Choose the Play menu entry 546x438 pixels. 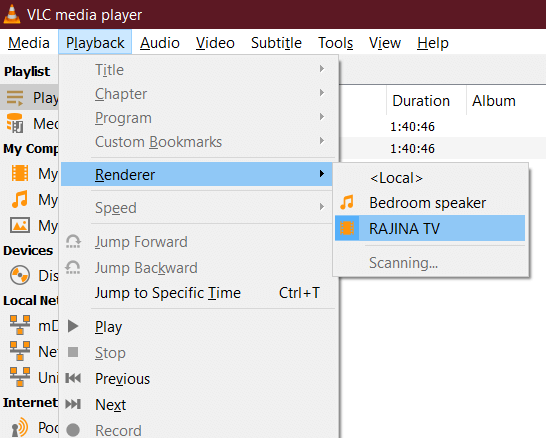(x=197, y=327)
